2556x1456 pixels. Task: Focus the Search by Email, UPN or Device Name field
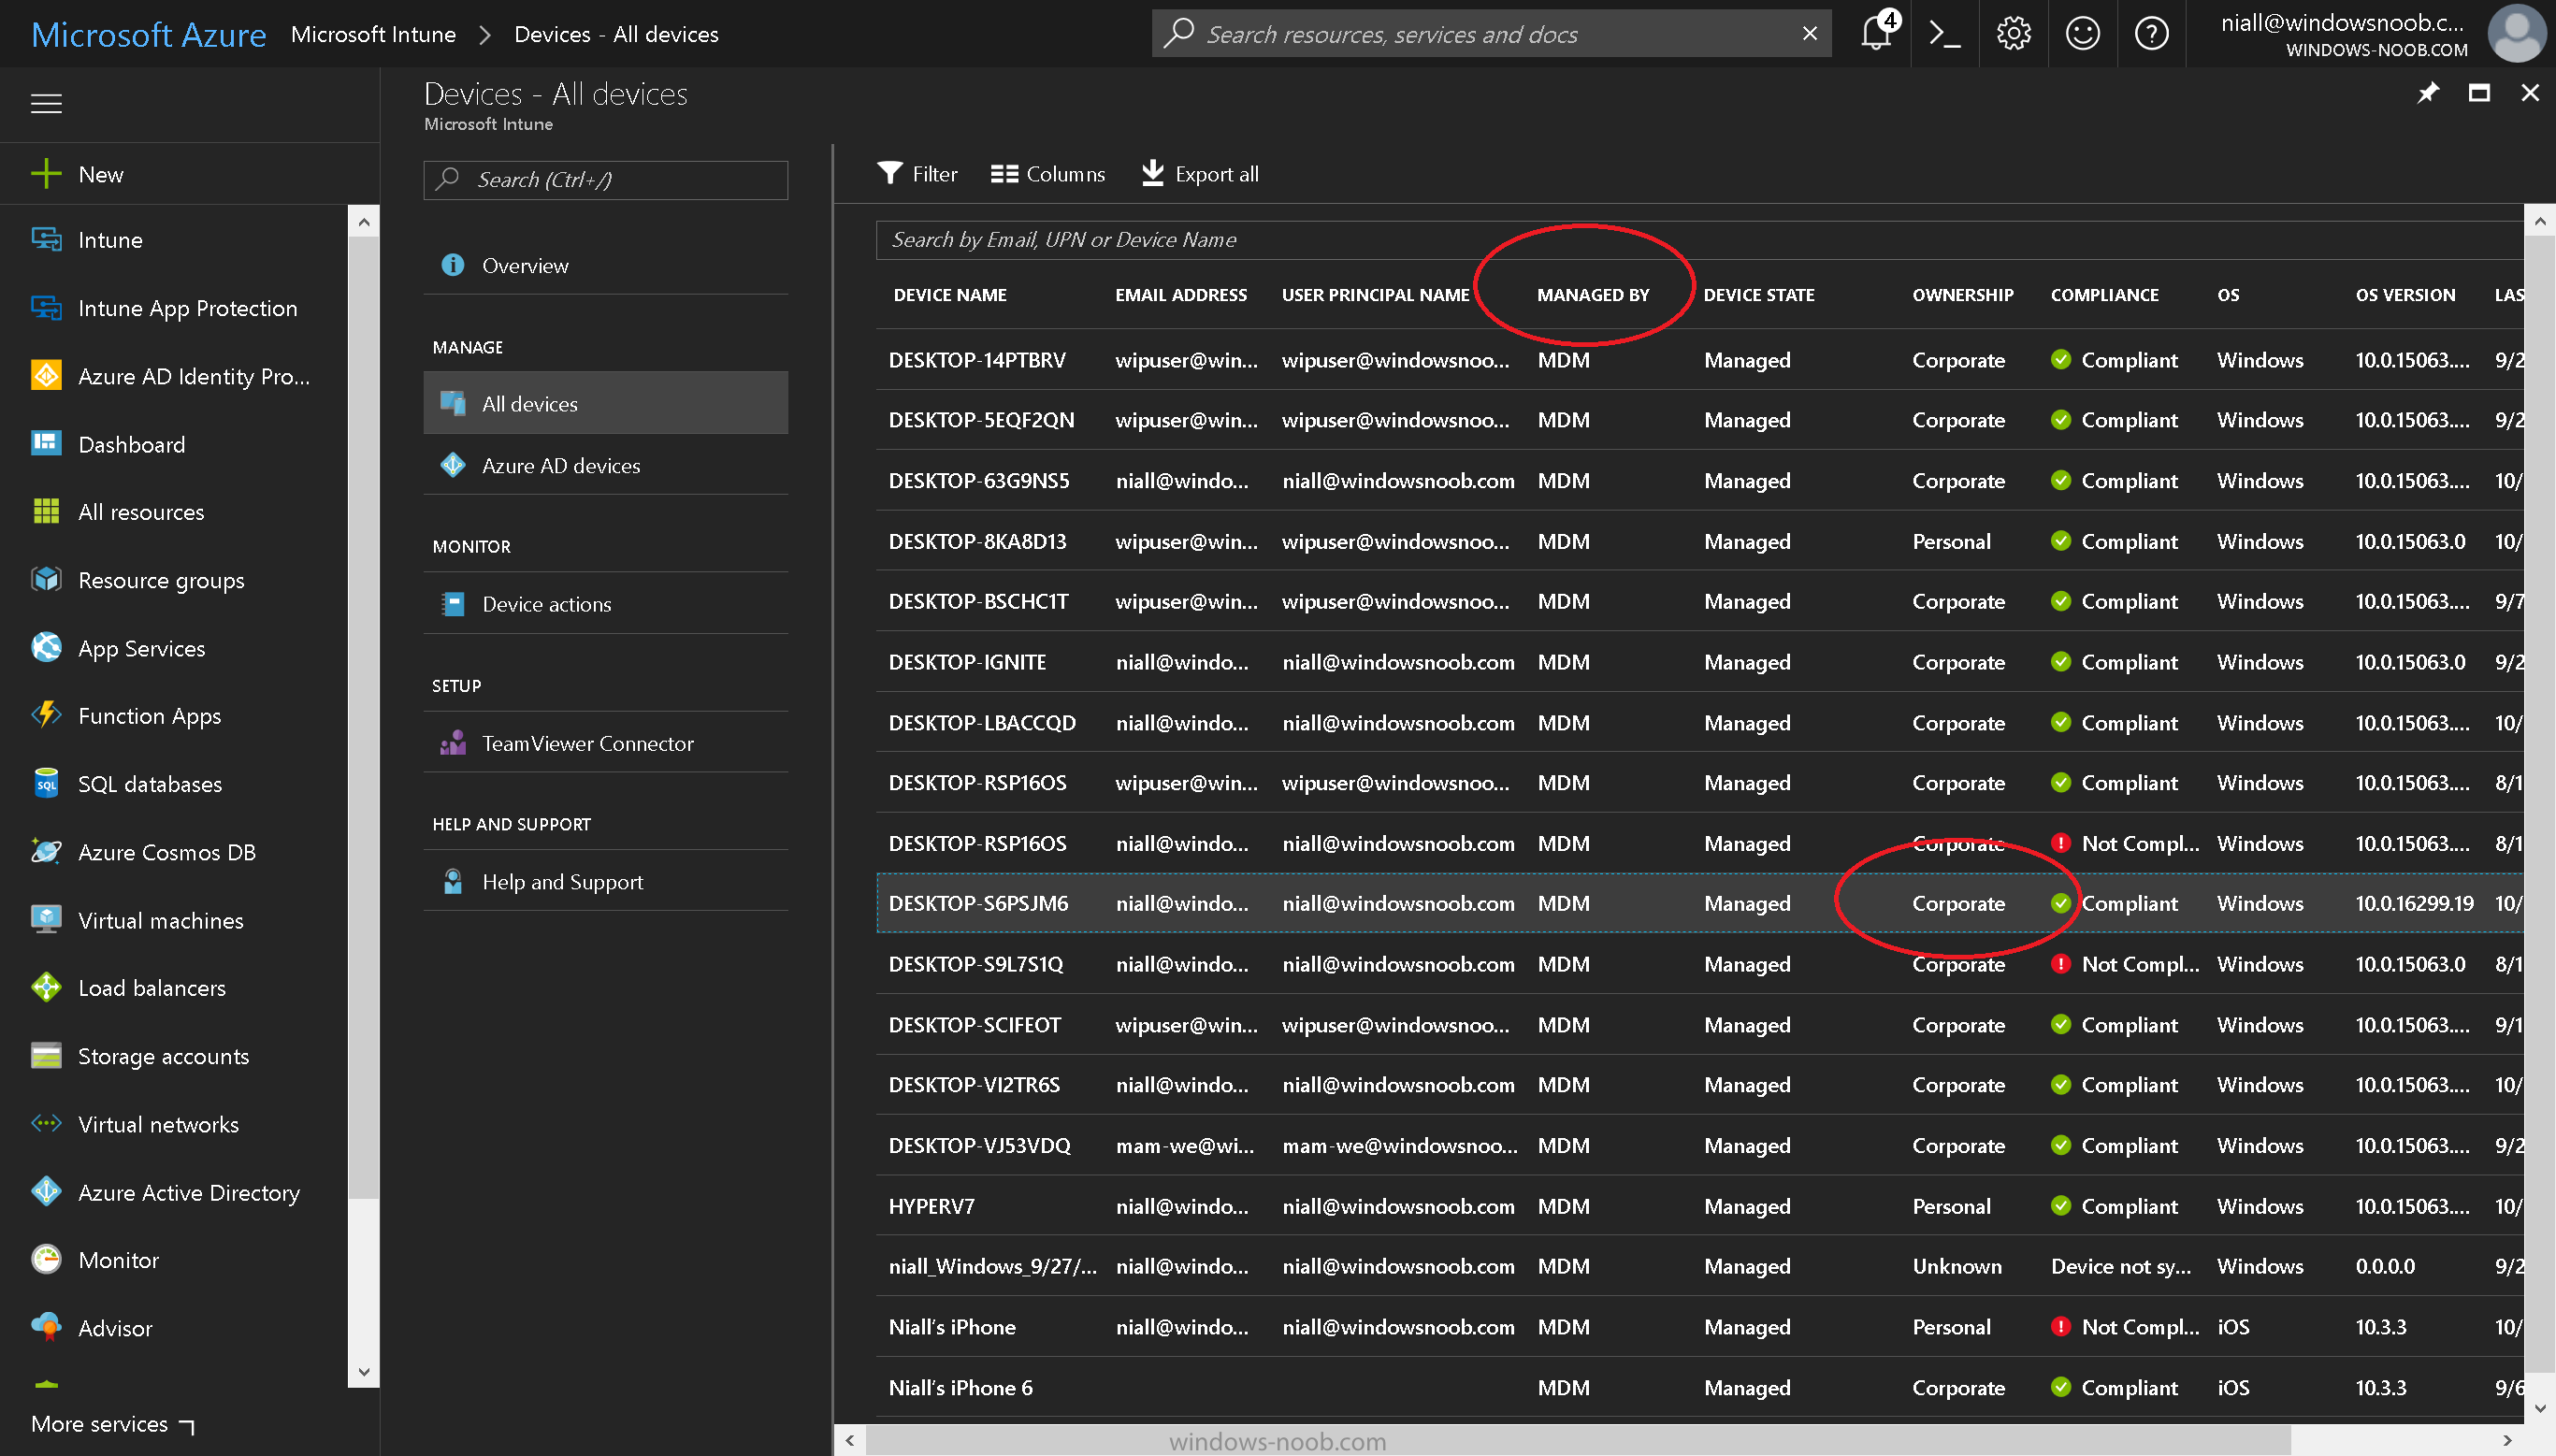(1698, 240)
